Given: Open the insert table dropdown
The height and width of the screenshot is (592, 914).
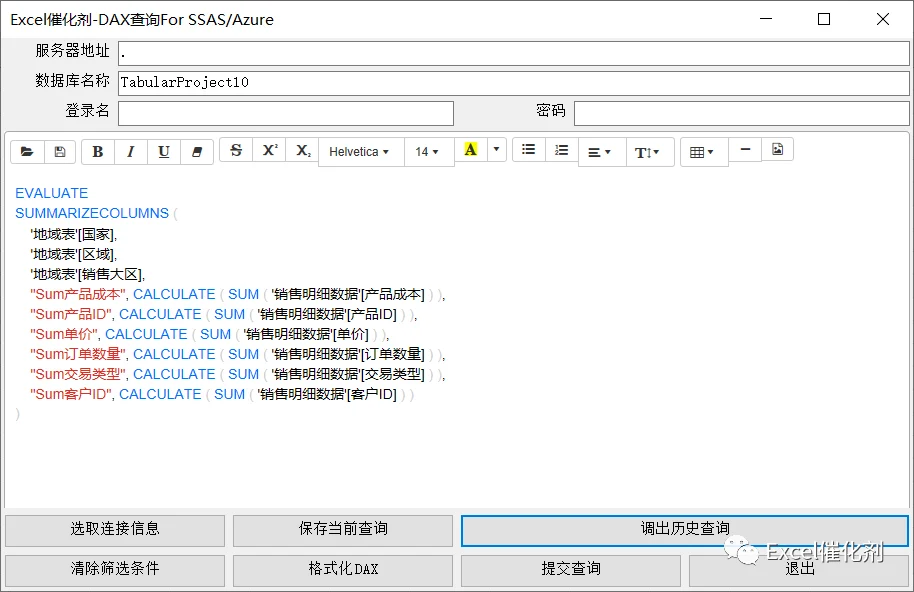Looking at the screenshot, I should point(704,152).
